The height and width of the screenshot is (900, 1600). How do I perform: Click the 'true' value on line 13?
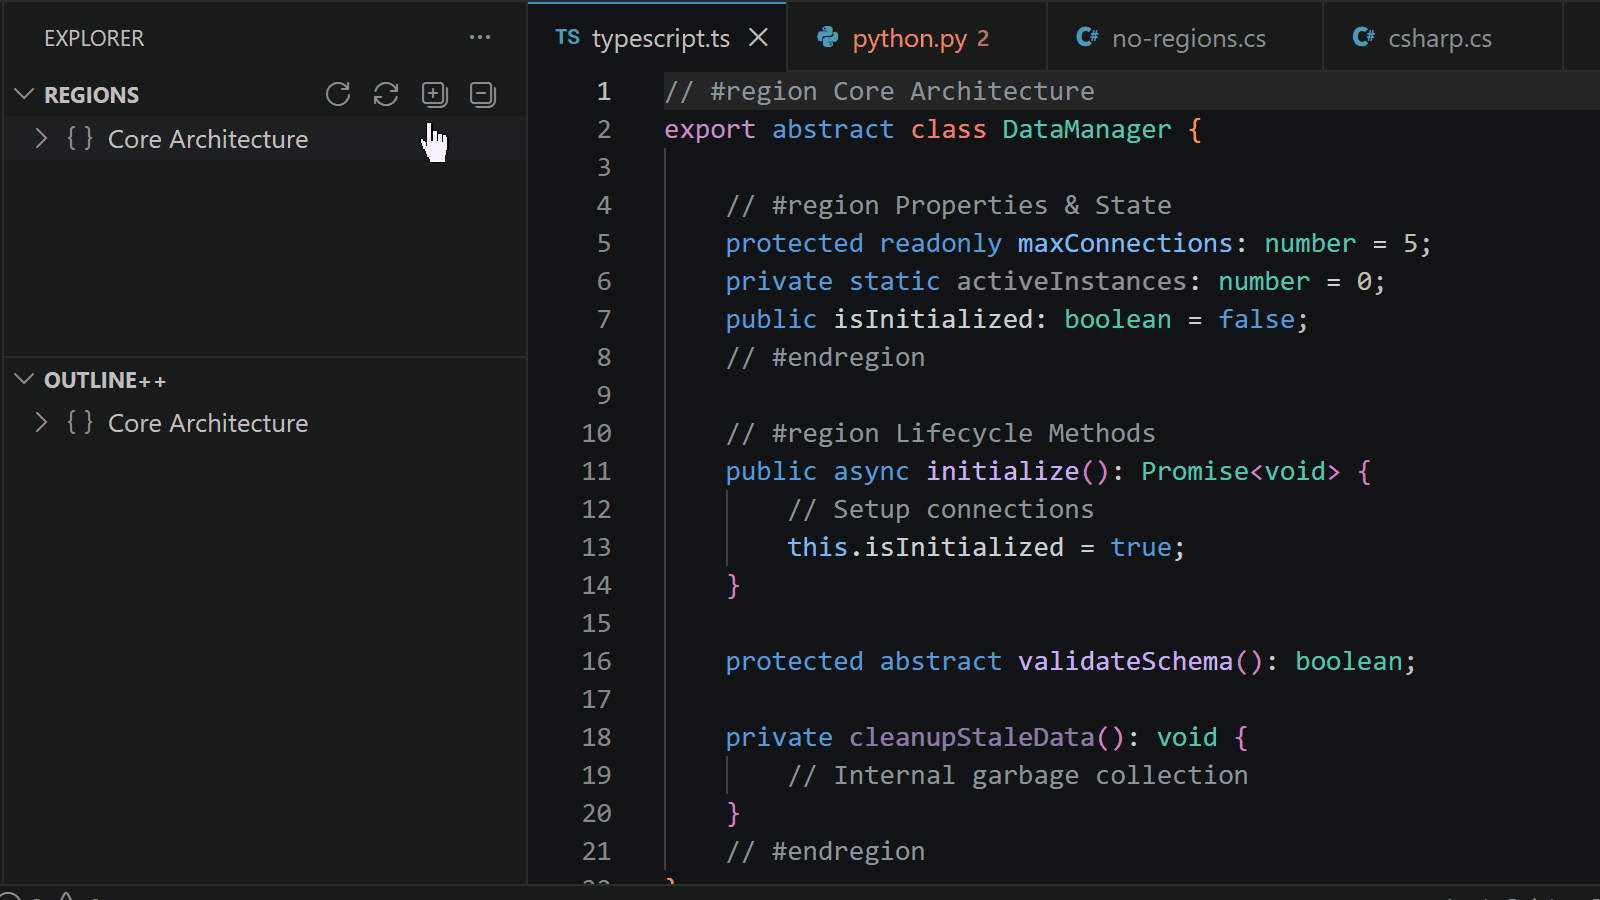tap(1141, 547)
